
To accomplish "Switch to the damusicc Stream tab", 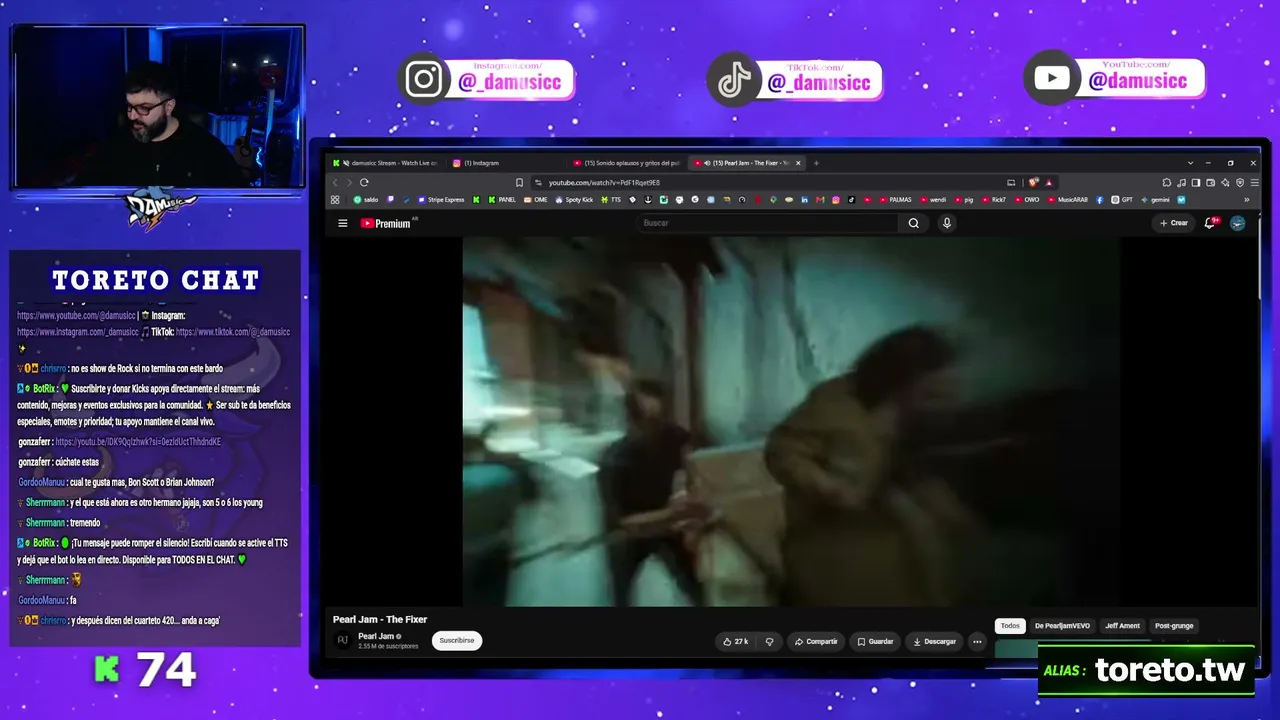I will (388, 163).
